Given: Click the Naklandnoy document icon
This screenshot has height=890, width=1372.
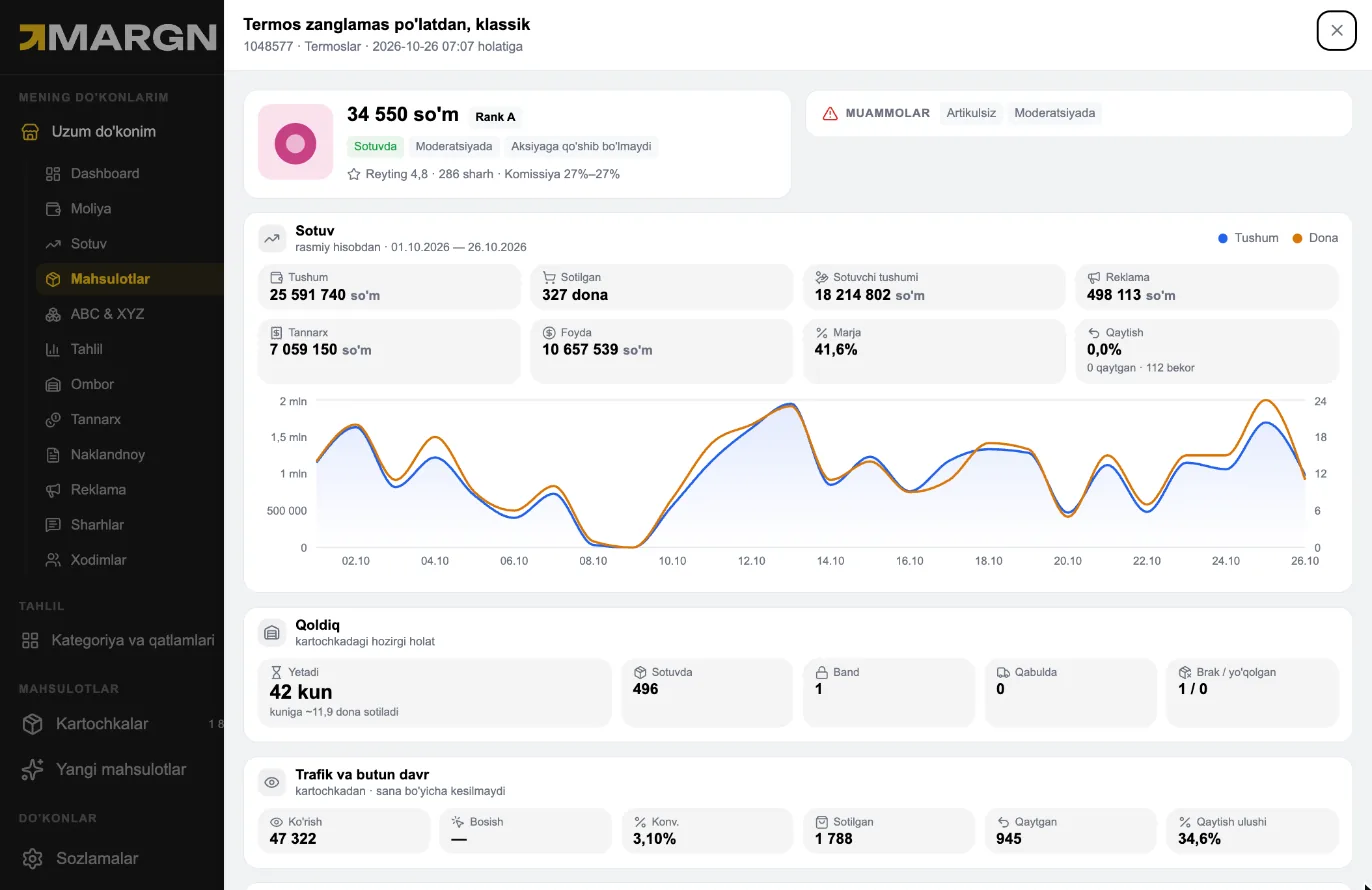Looking at the screenshot, I should coord(53,455).
